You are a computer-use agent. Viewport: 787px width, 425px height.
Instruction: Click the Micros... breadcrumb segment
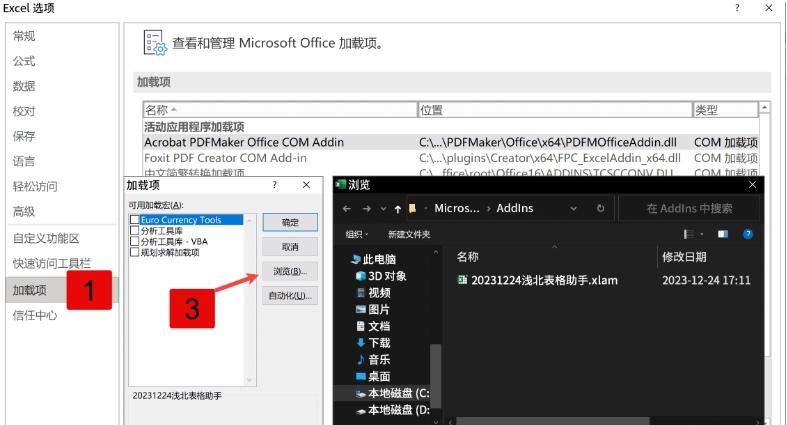(457, 208)
